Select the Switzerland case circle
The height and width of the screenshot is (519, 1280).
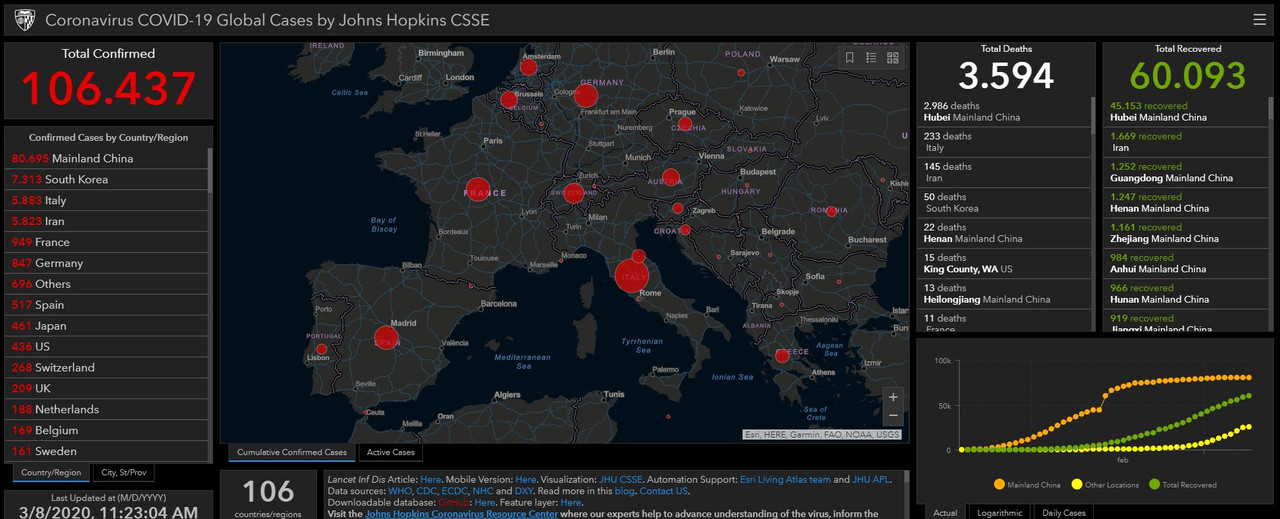pyautogui.click(x=573, y=193)
